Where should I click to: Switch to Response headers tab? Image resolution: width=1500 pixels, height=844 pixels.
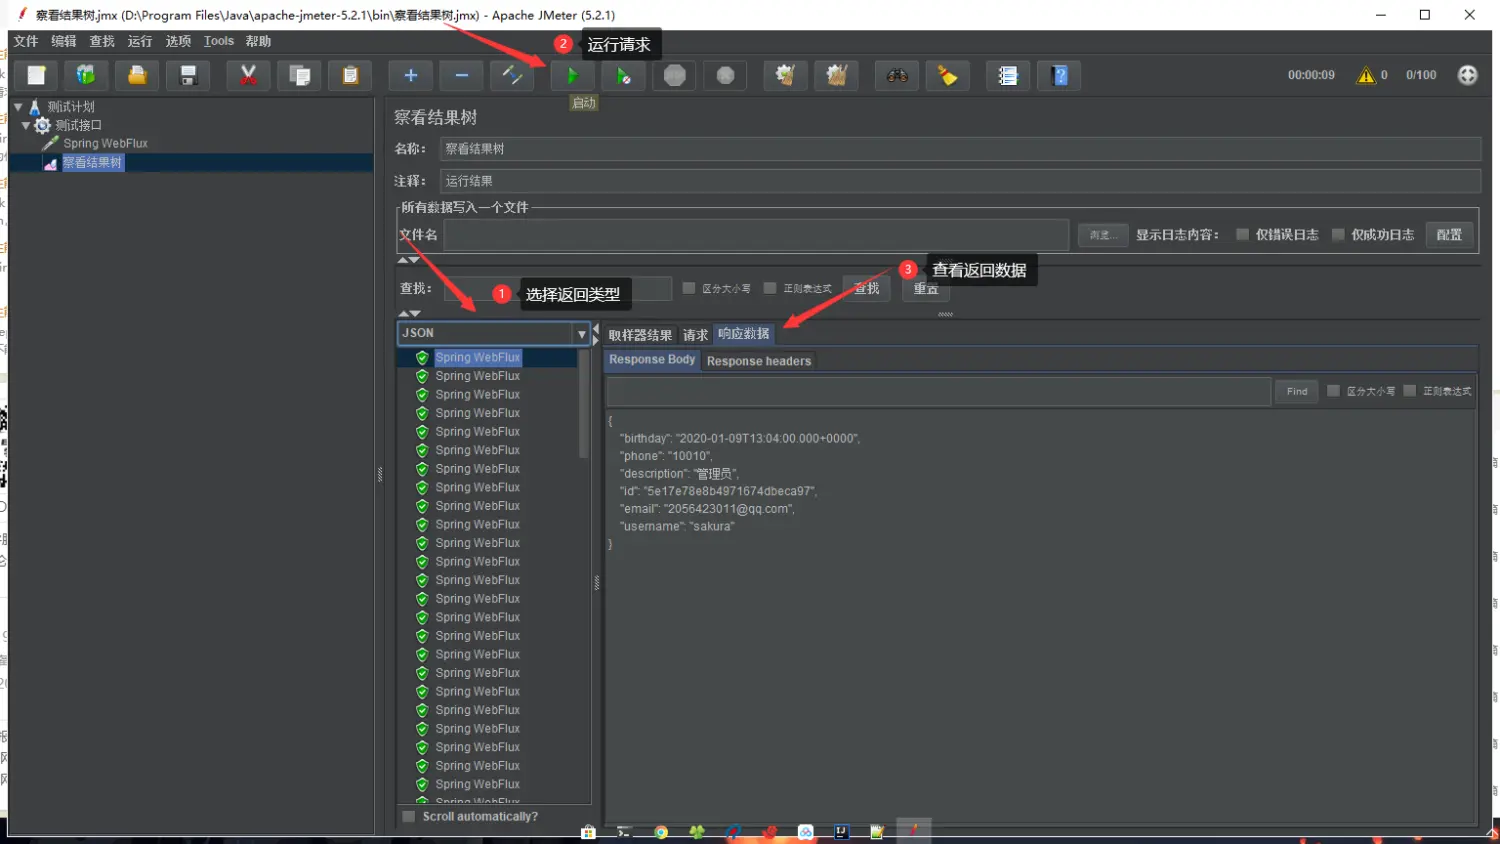pos(759,361)
